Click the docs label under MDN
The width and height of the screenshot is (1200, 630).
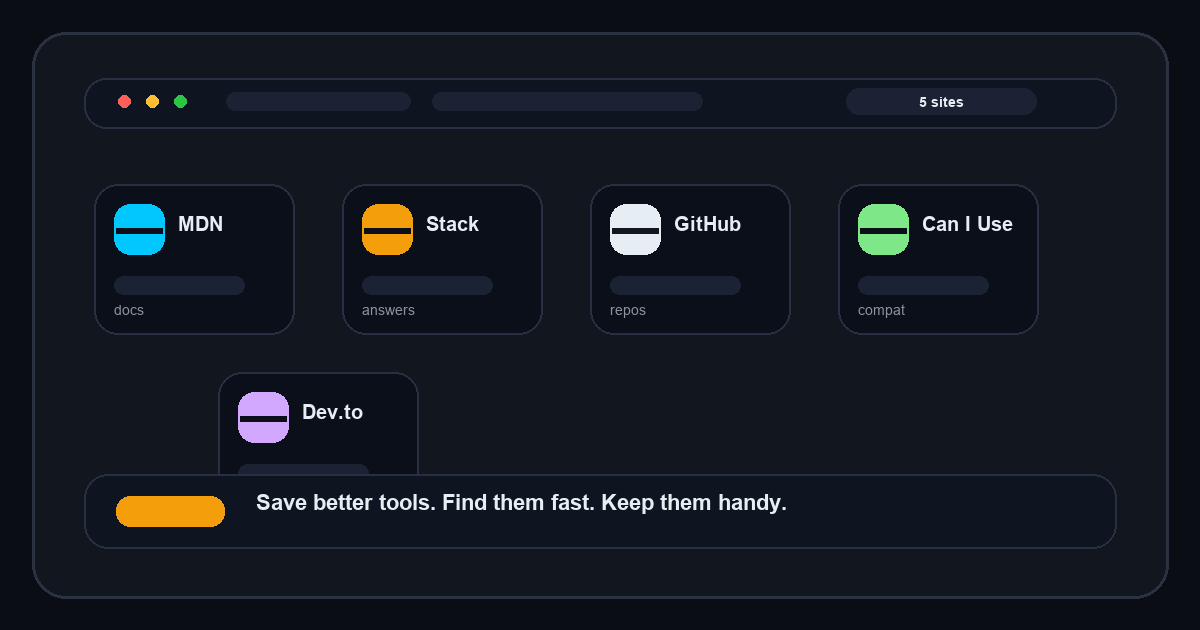pyautogui.click(x=129, y=310)
